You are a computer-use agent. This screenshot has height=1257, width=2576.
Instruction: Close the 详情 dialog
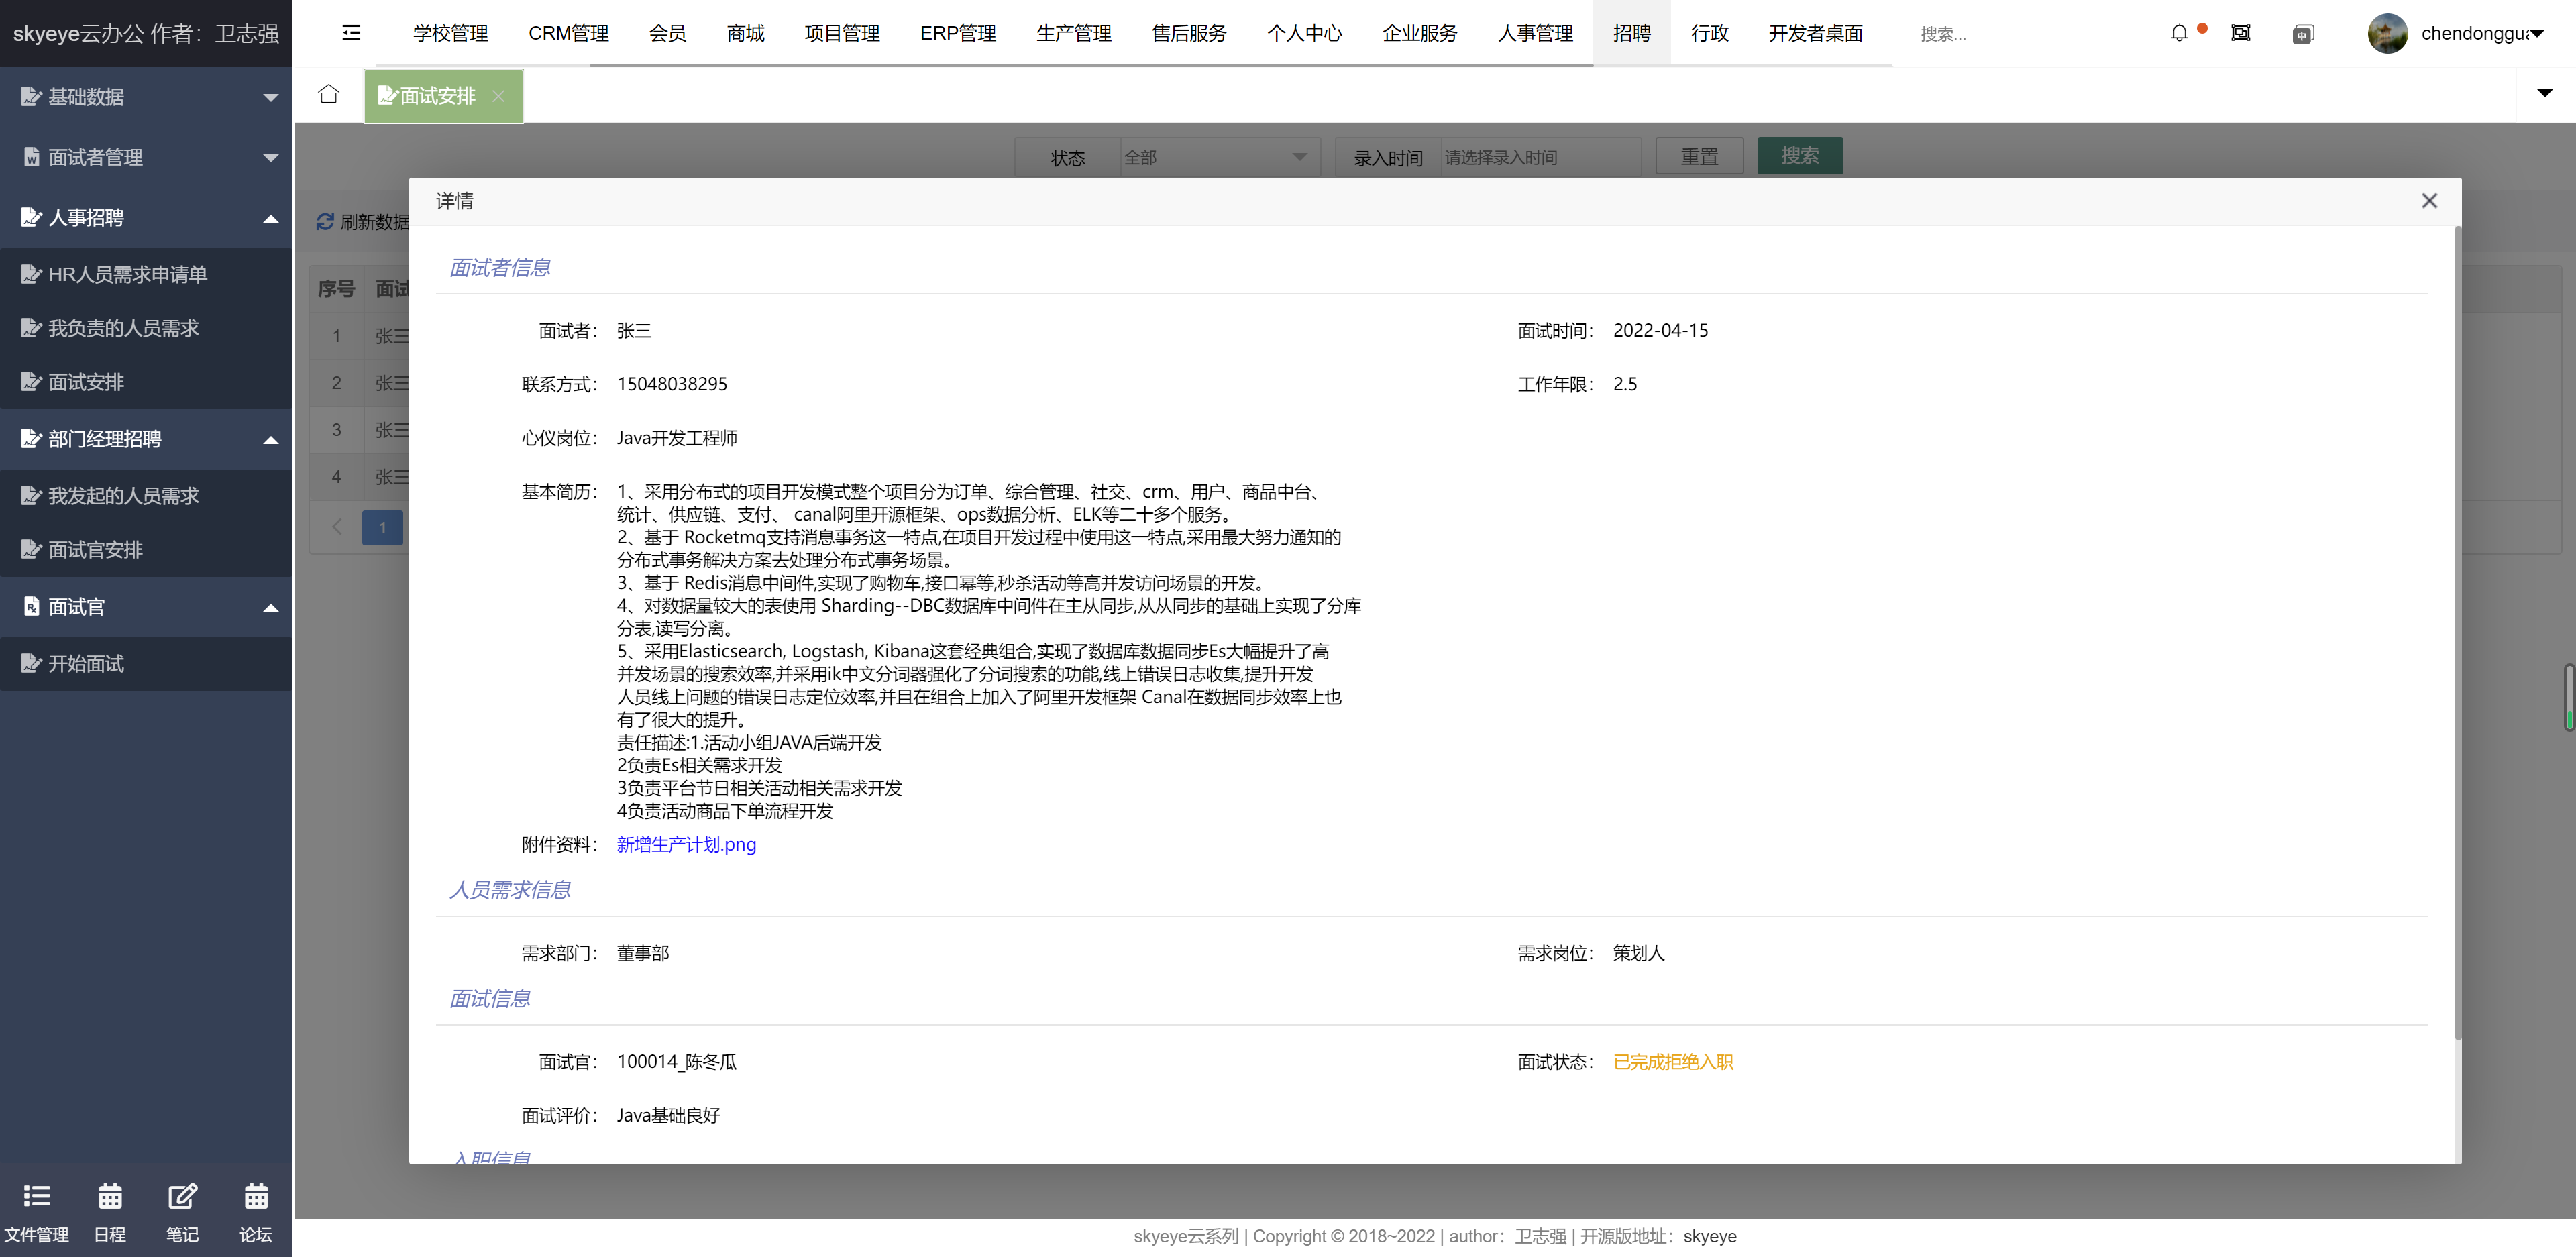tap(2429, 201)
